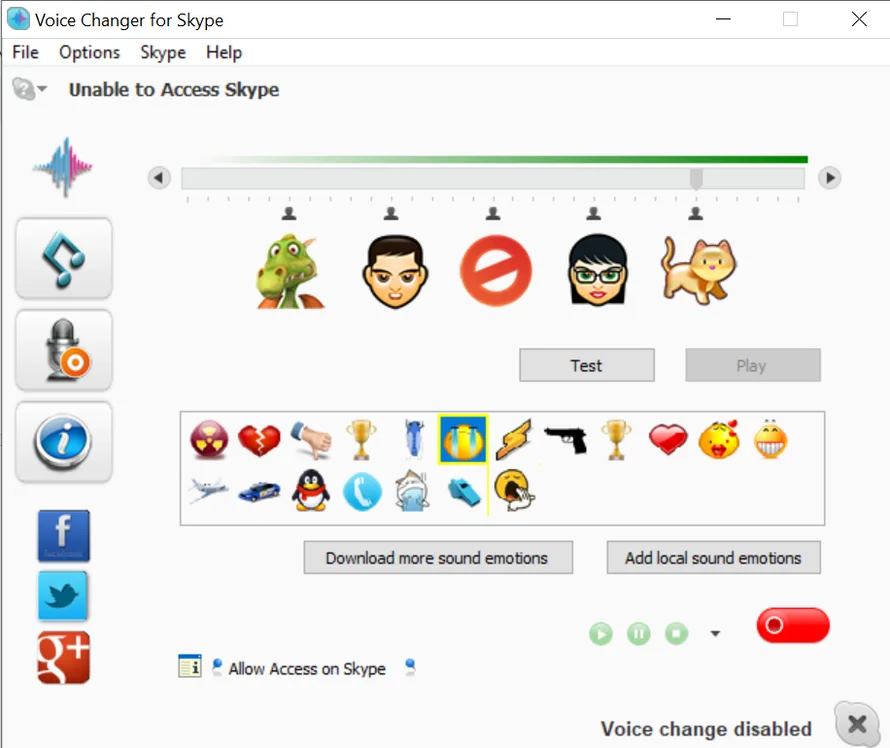Play the penguin sound emotion
890x748 pixels.
coord(311,490)
